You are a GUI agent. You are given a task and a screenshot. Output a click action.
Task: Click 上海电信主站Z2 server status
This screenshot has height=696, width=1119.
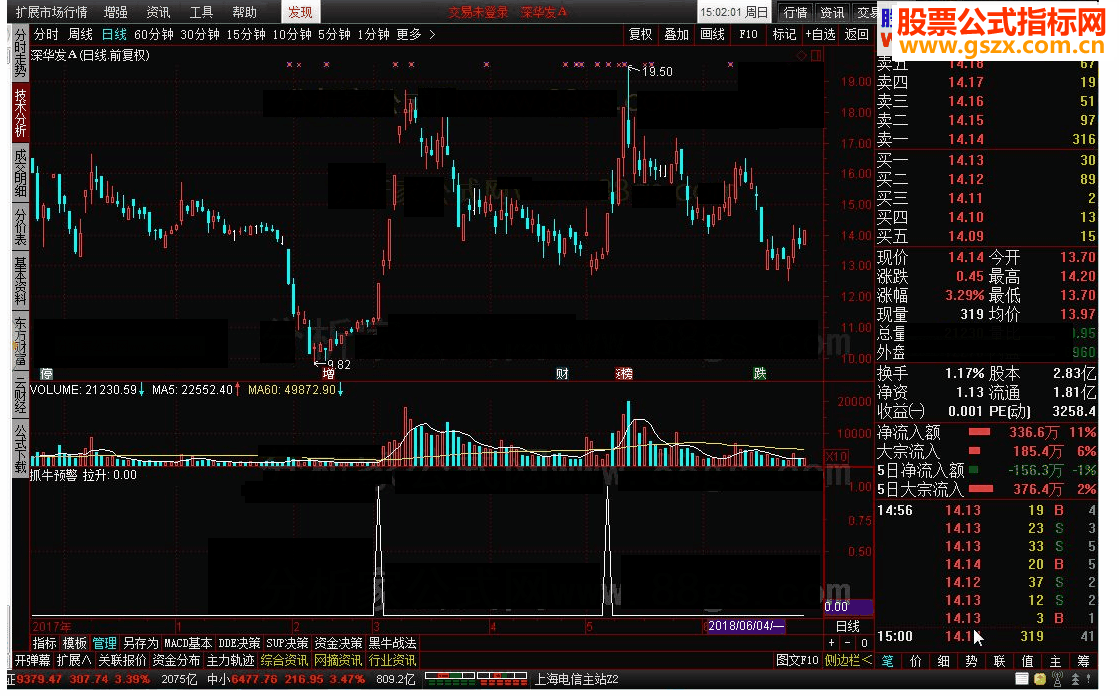pyautogui.click(x=577, y=679)
